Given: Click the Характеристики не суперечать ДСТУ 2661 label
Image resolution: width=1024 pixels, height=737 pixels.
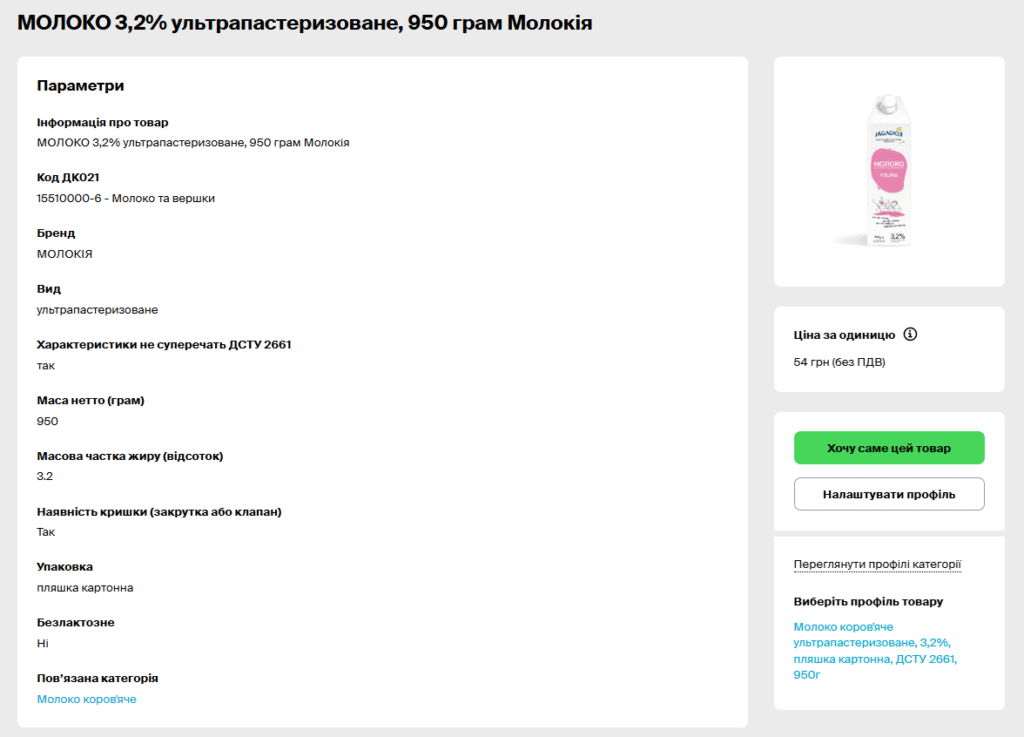Looking at the screenshot, I should [164, 345].
